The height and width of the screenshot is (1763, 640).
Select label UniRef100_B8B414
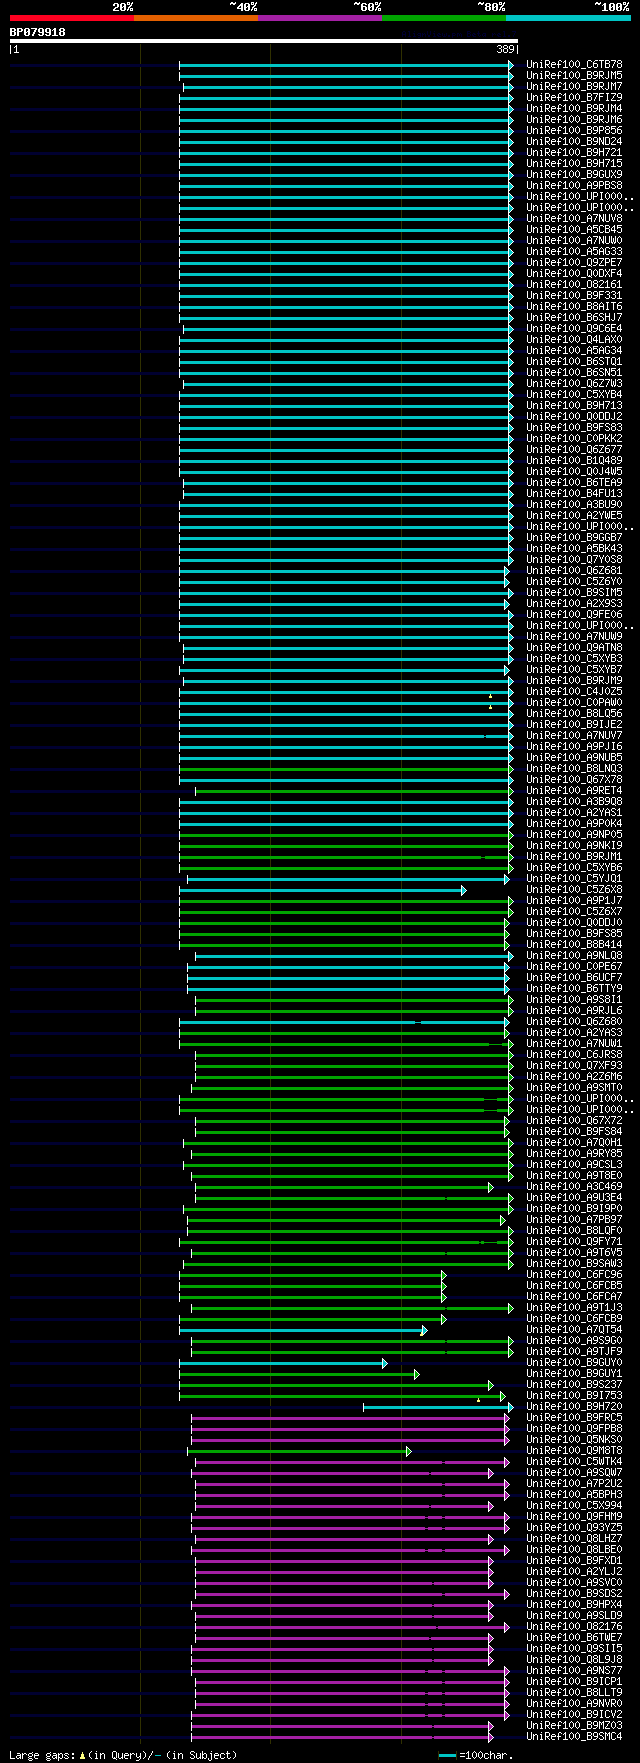click(x=574, y=944)
